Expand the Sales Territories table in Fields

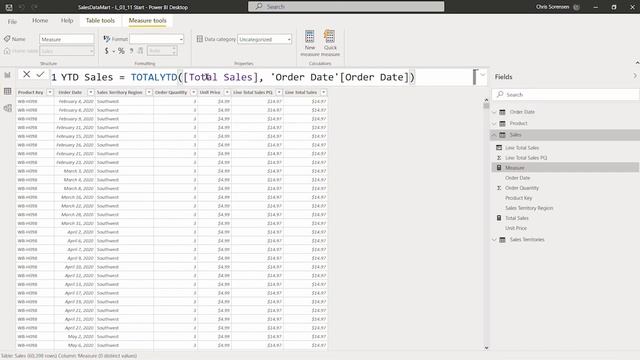pos(494,240)
